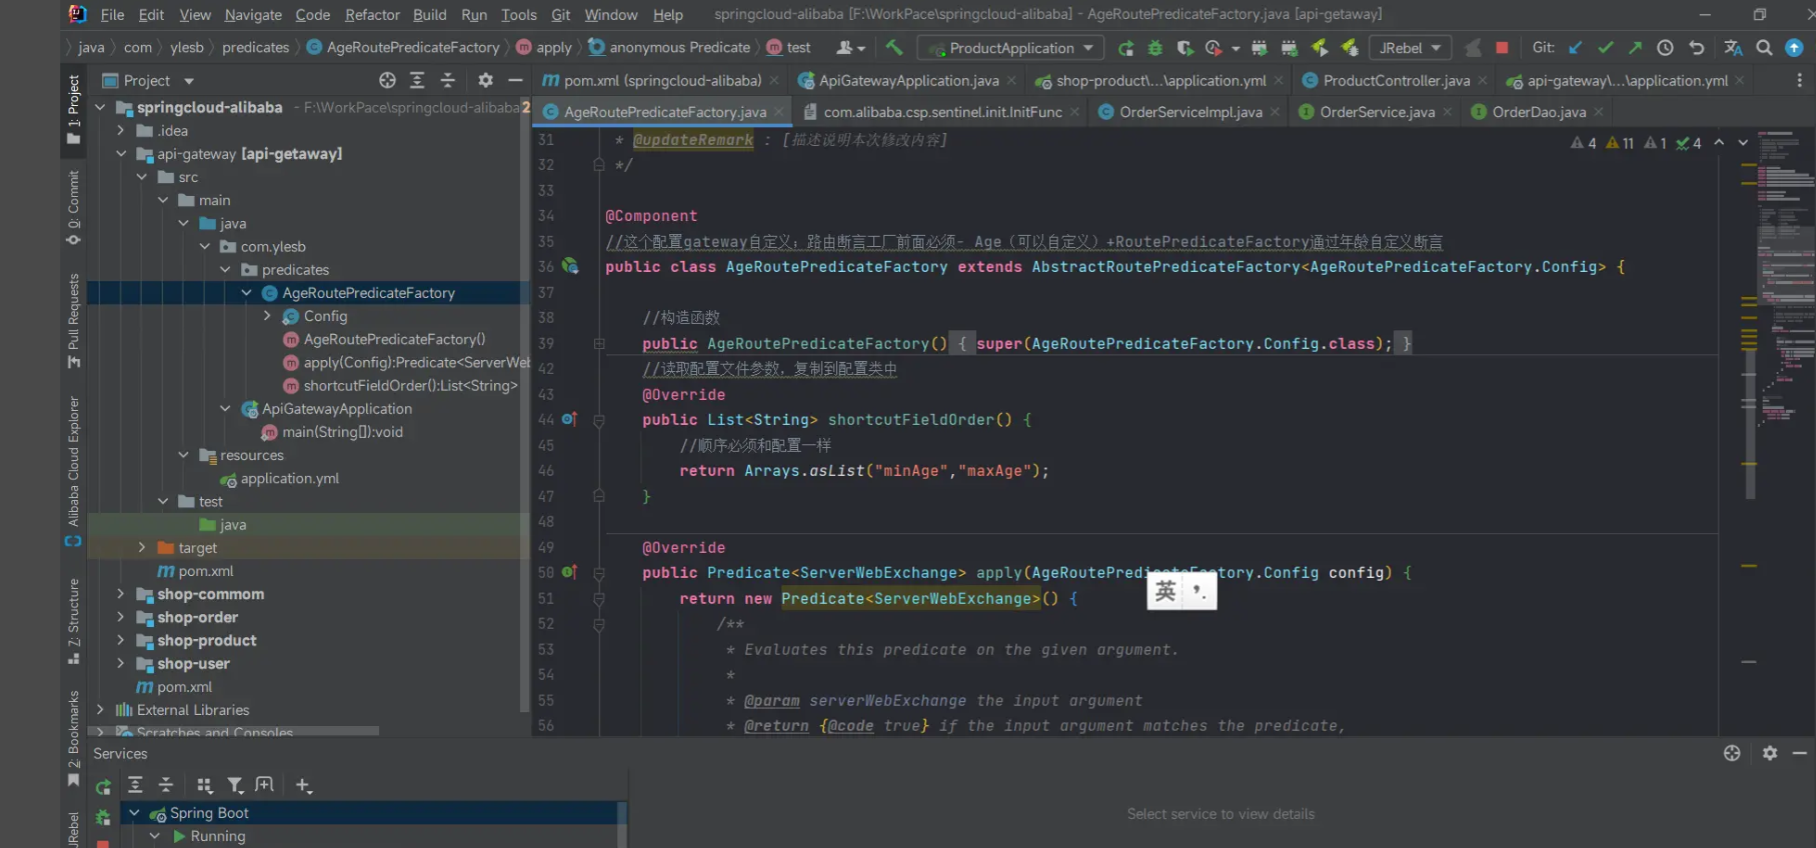Open the Refactor menu

pyautogui.click(x=372, y=14)
